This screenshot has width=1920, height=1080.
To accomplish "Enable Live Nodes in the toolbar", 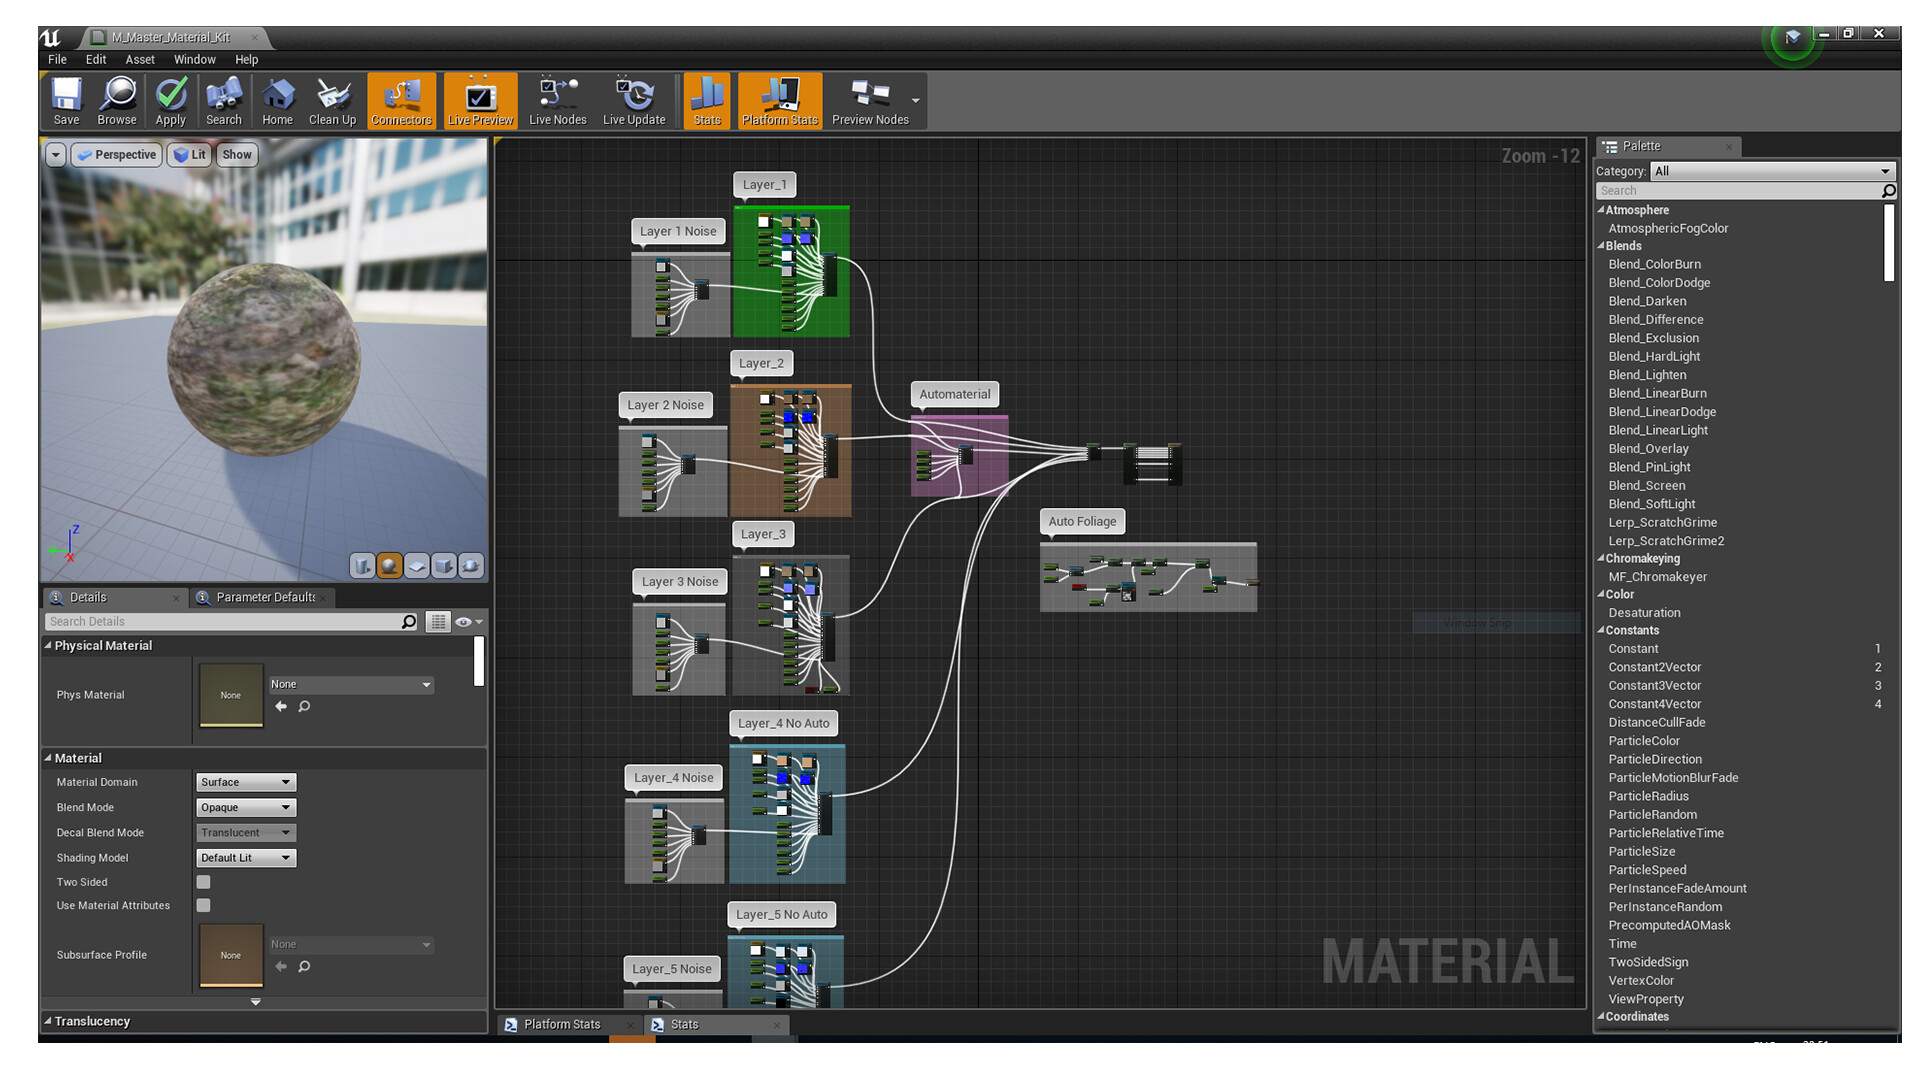I will click(556, 100).
